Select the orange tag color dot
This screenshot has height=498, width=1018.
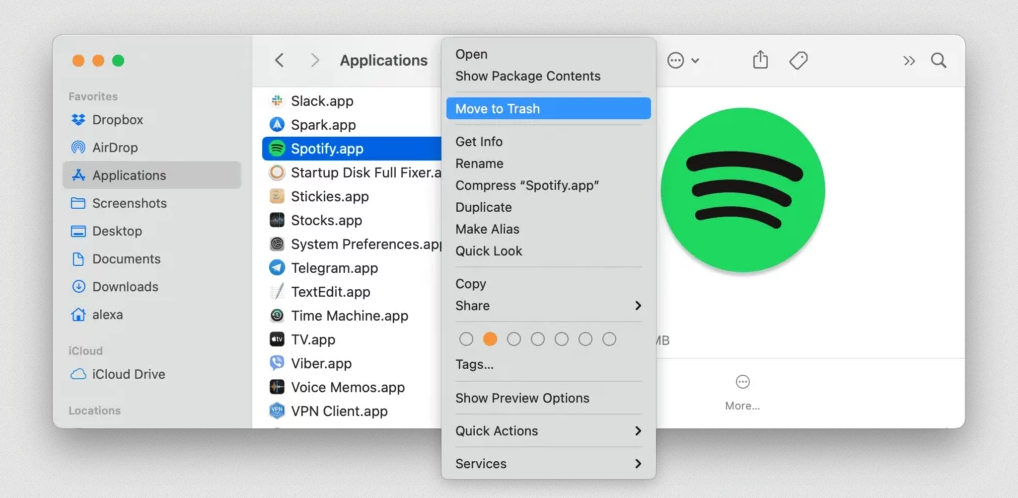(490, 339)
